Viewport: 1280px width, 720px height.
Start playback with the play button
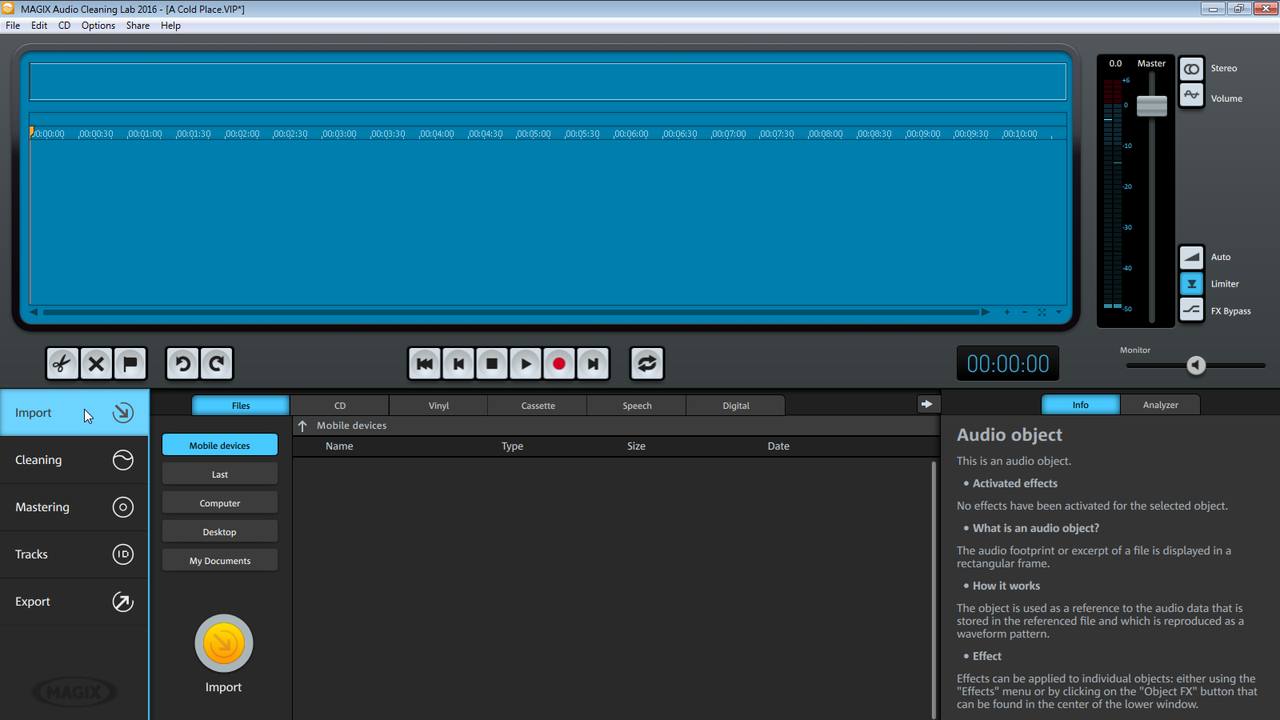526,364
